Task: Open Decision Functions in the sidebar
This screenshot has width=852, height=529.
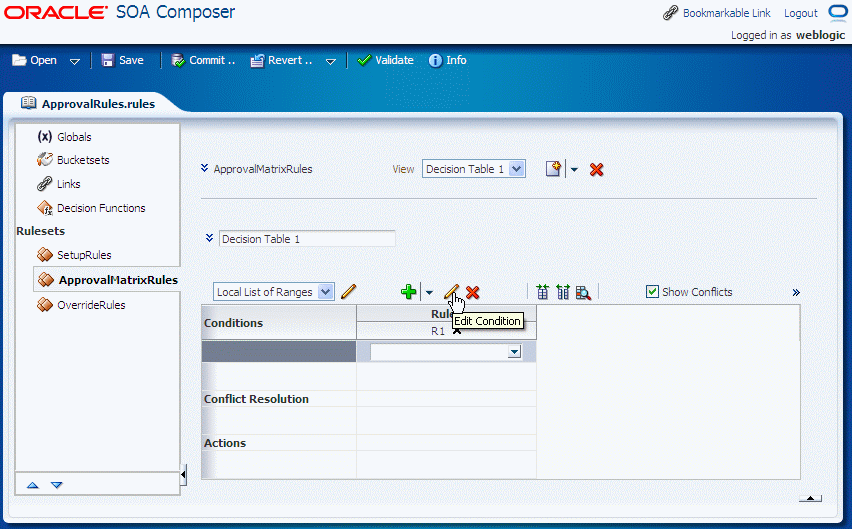Action: pos(101,208)
